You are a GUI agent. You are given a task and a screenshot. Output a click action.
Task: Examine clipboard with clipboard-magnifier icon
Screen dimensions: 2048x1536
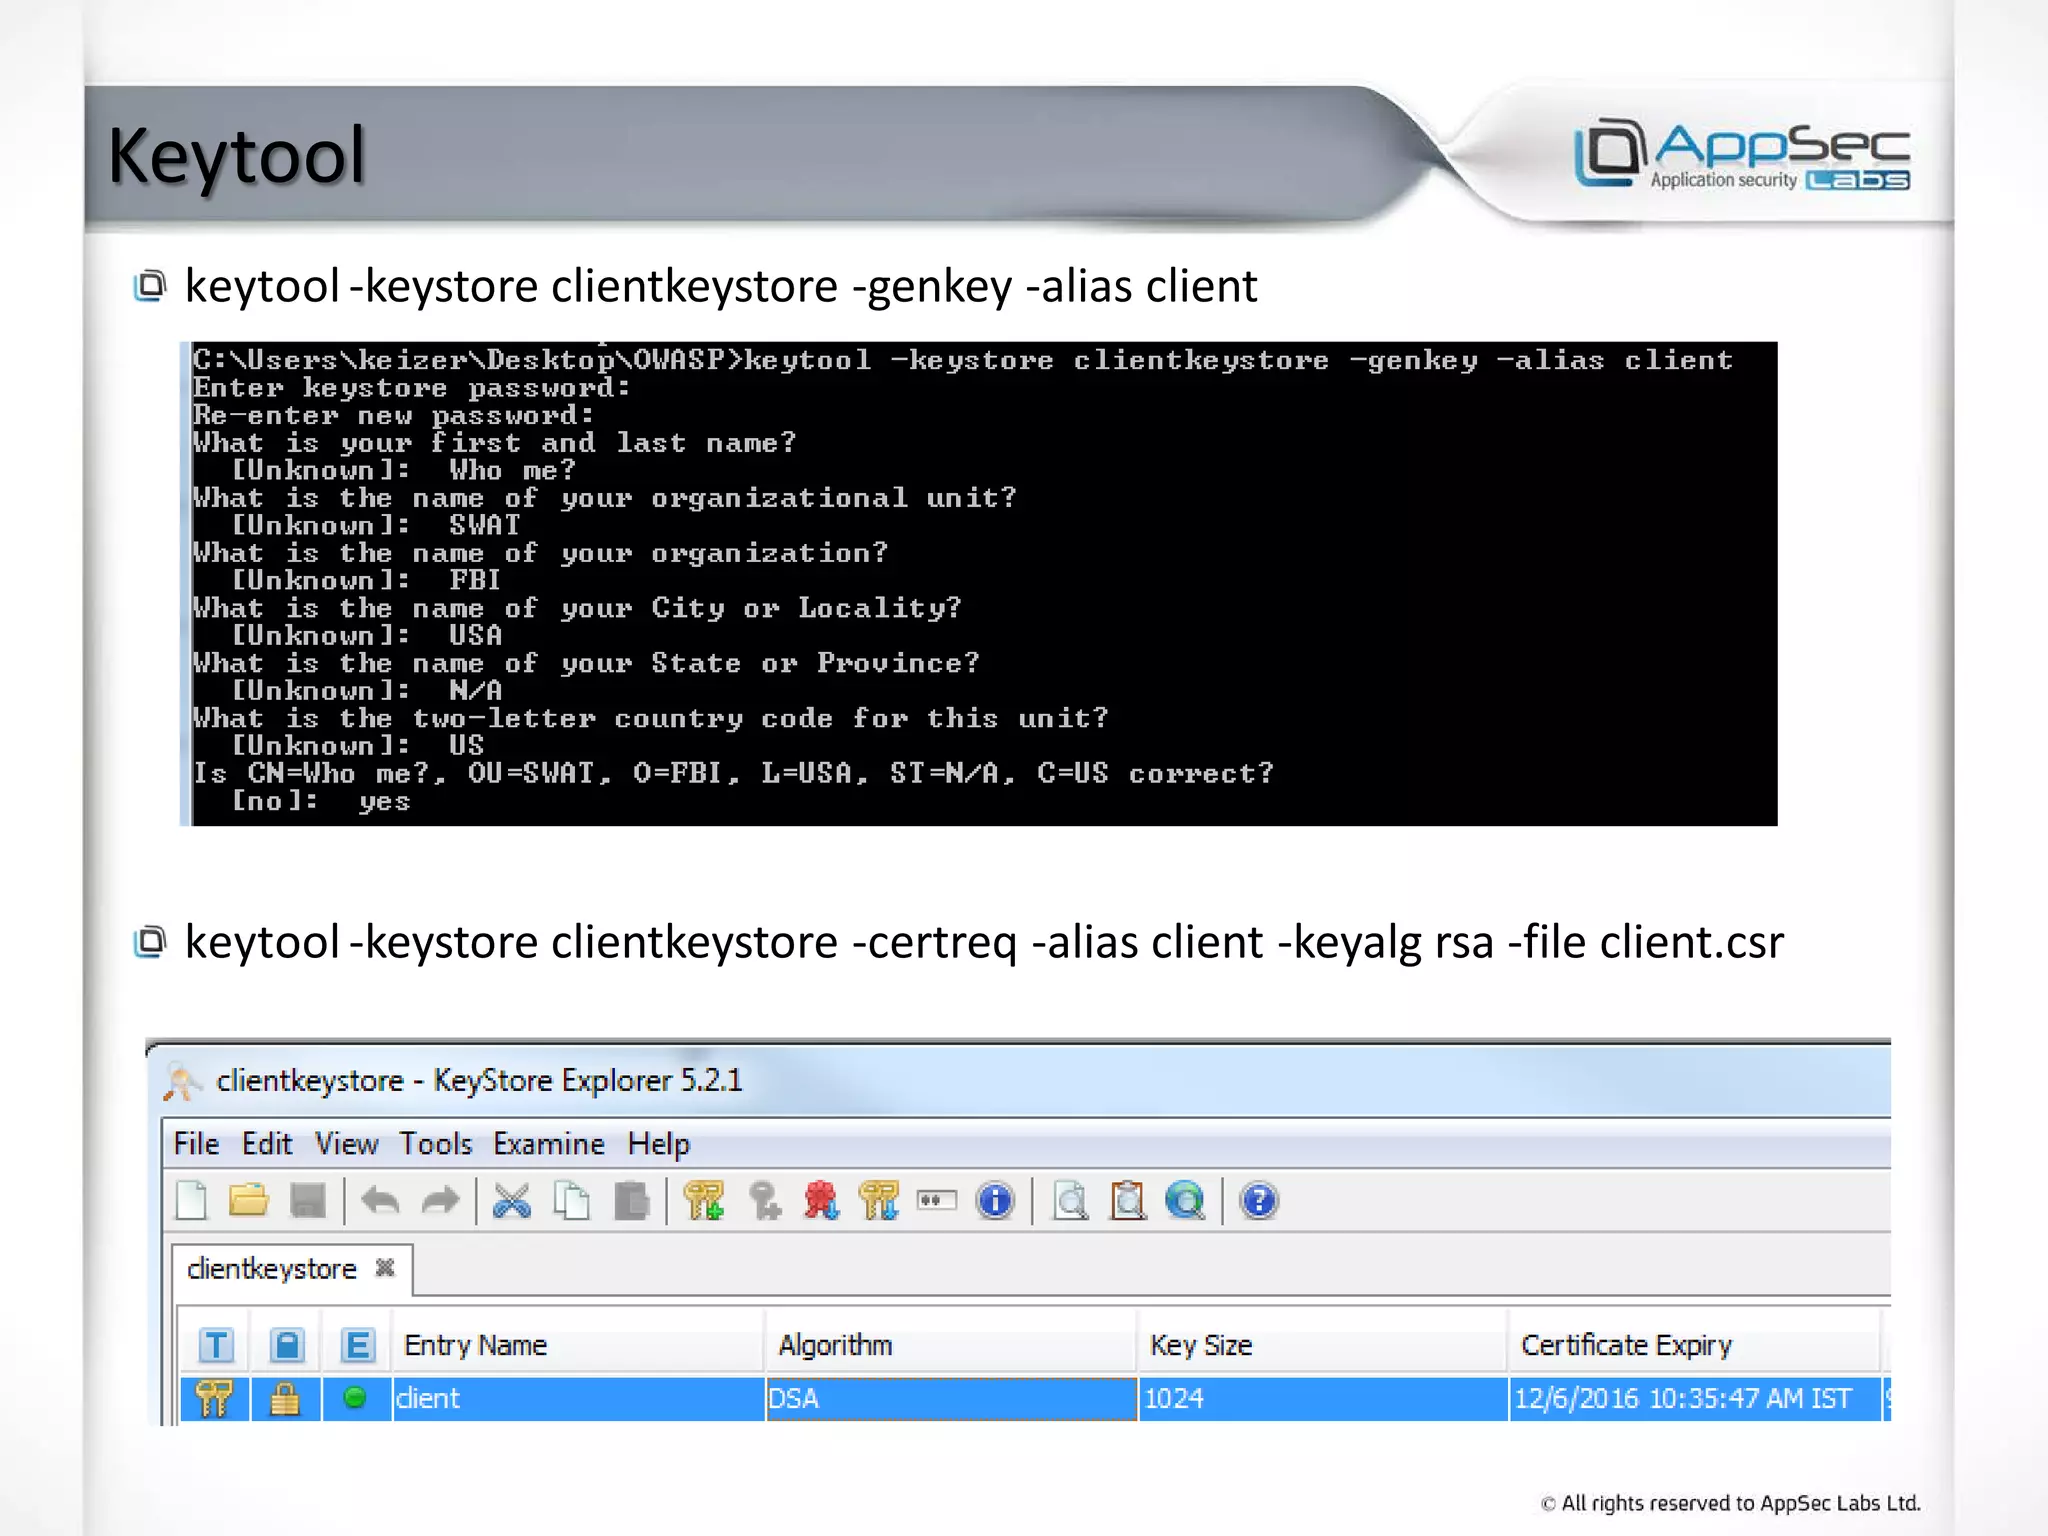pos(1129,1201)
